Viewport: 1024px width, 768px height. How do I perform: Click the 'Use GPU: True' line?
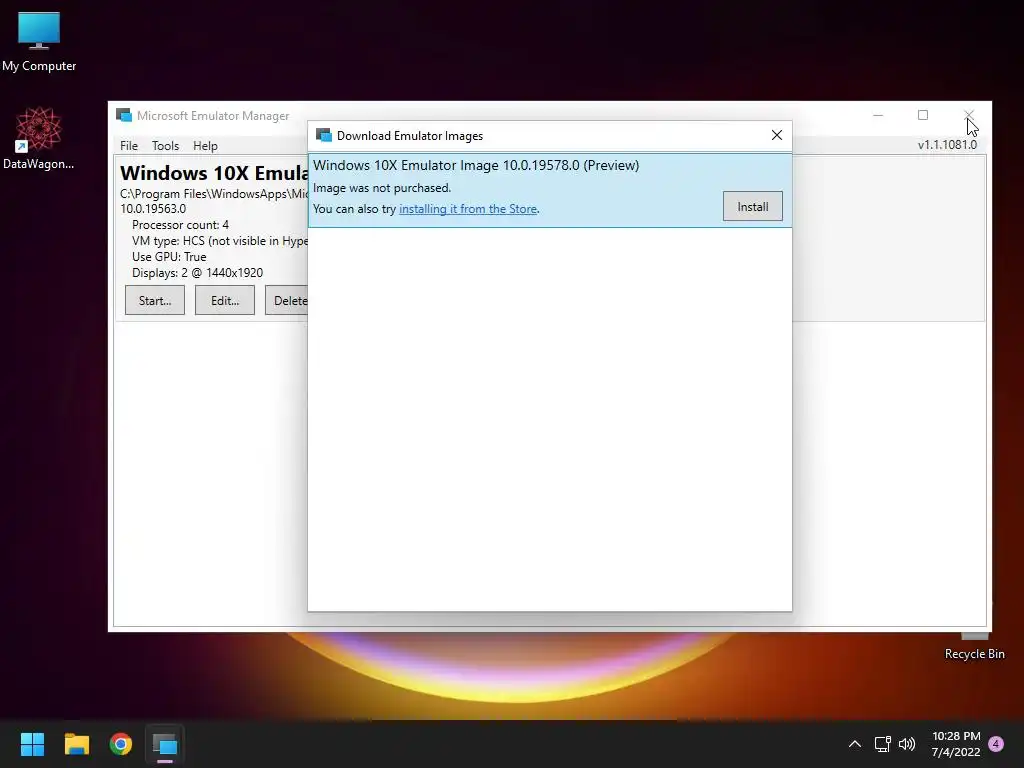(169, 257)
